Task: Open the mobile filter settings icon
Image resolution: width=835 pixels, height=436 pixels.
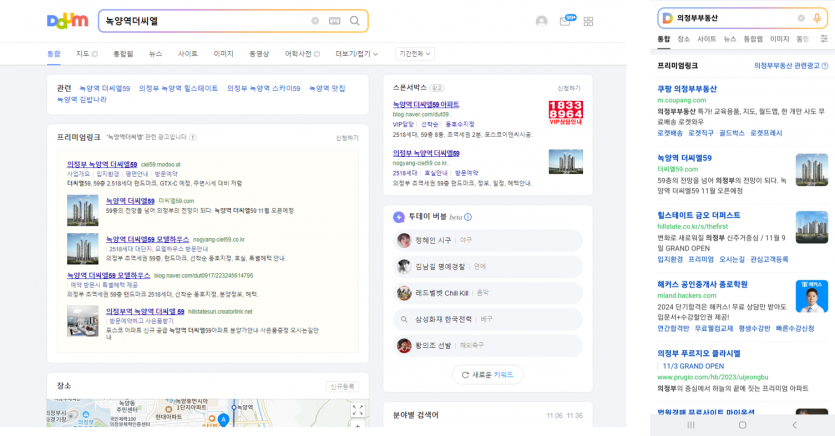Action: coord(823,39)
